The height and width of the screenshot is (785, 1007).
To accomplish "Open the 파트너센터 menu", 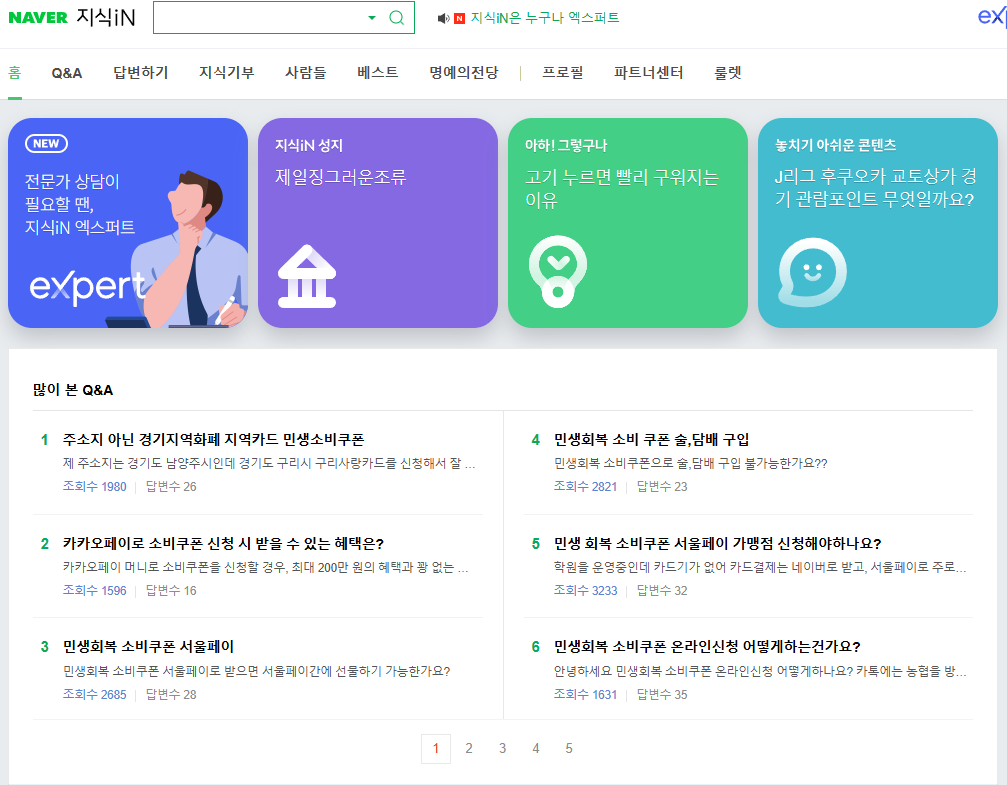I will click(649, 73).
